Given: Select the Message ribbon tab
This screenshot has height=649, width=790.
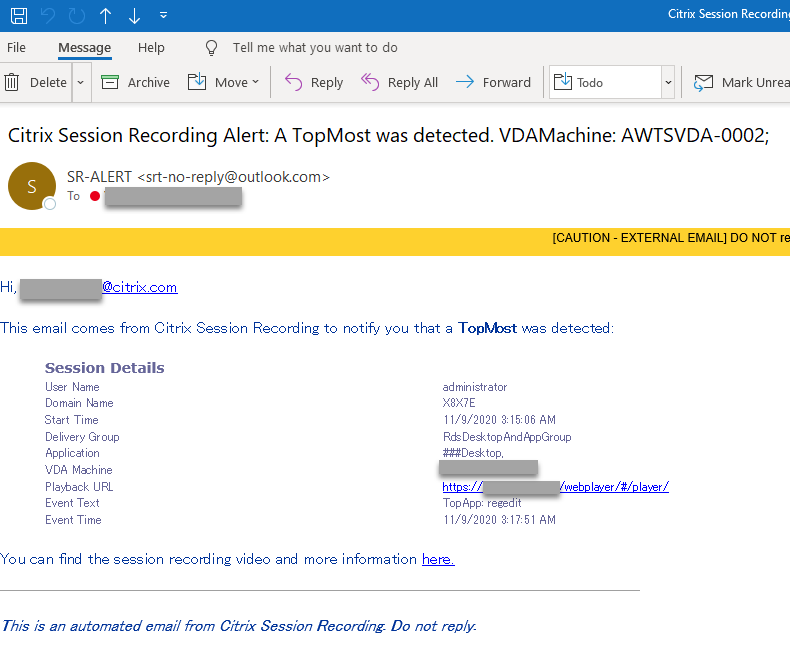Looking at the screenshot, I should 84,48.
